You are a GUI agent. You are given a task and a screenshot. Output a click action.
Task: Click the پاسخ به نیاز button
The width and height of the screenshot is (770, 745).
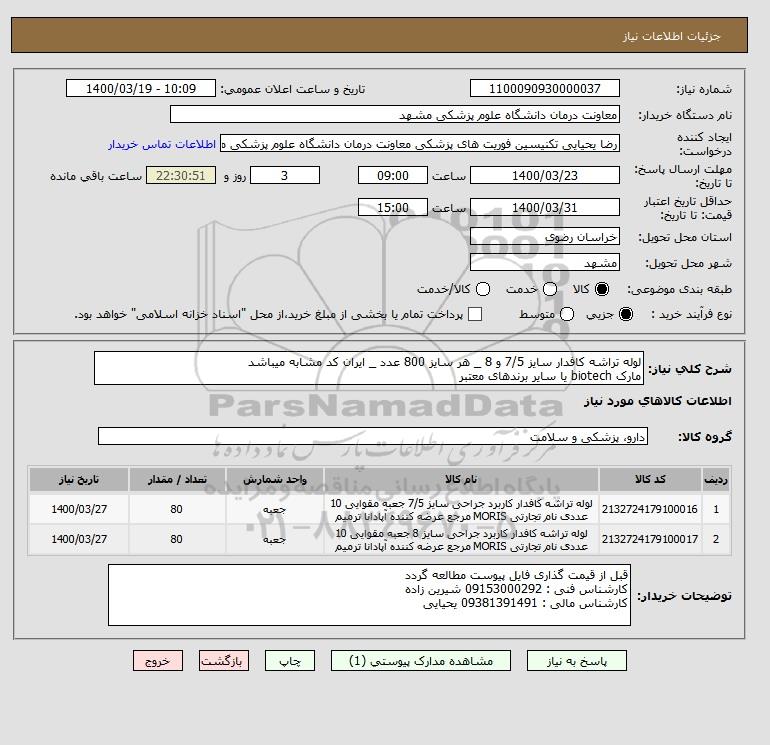(577, 661)
